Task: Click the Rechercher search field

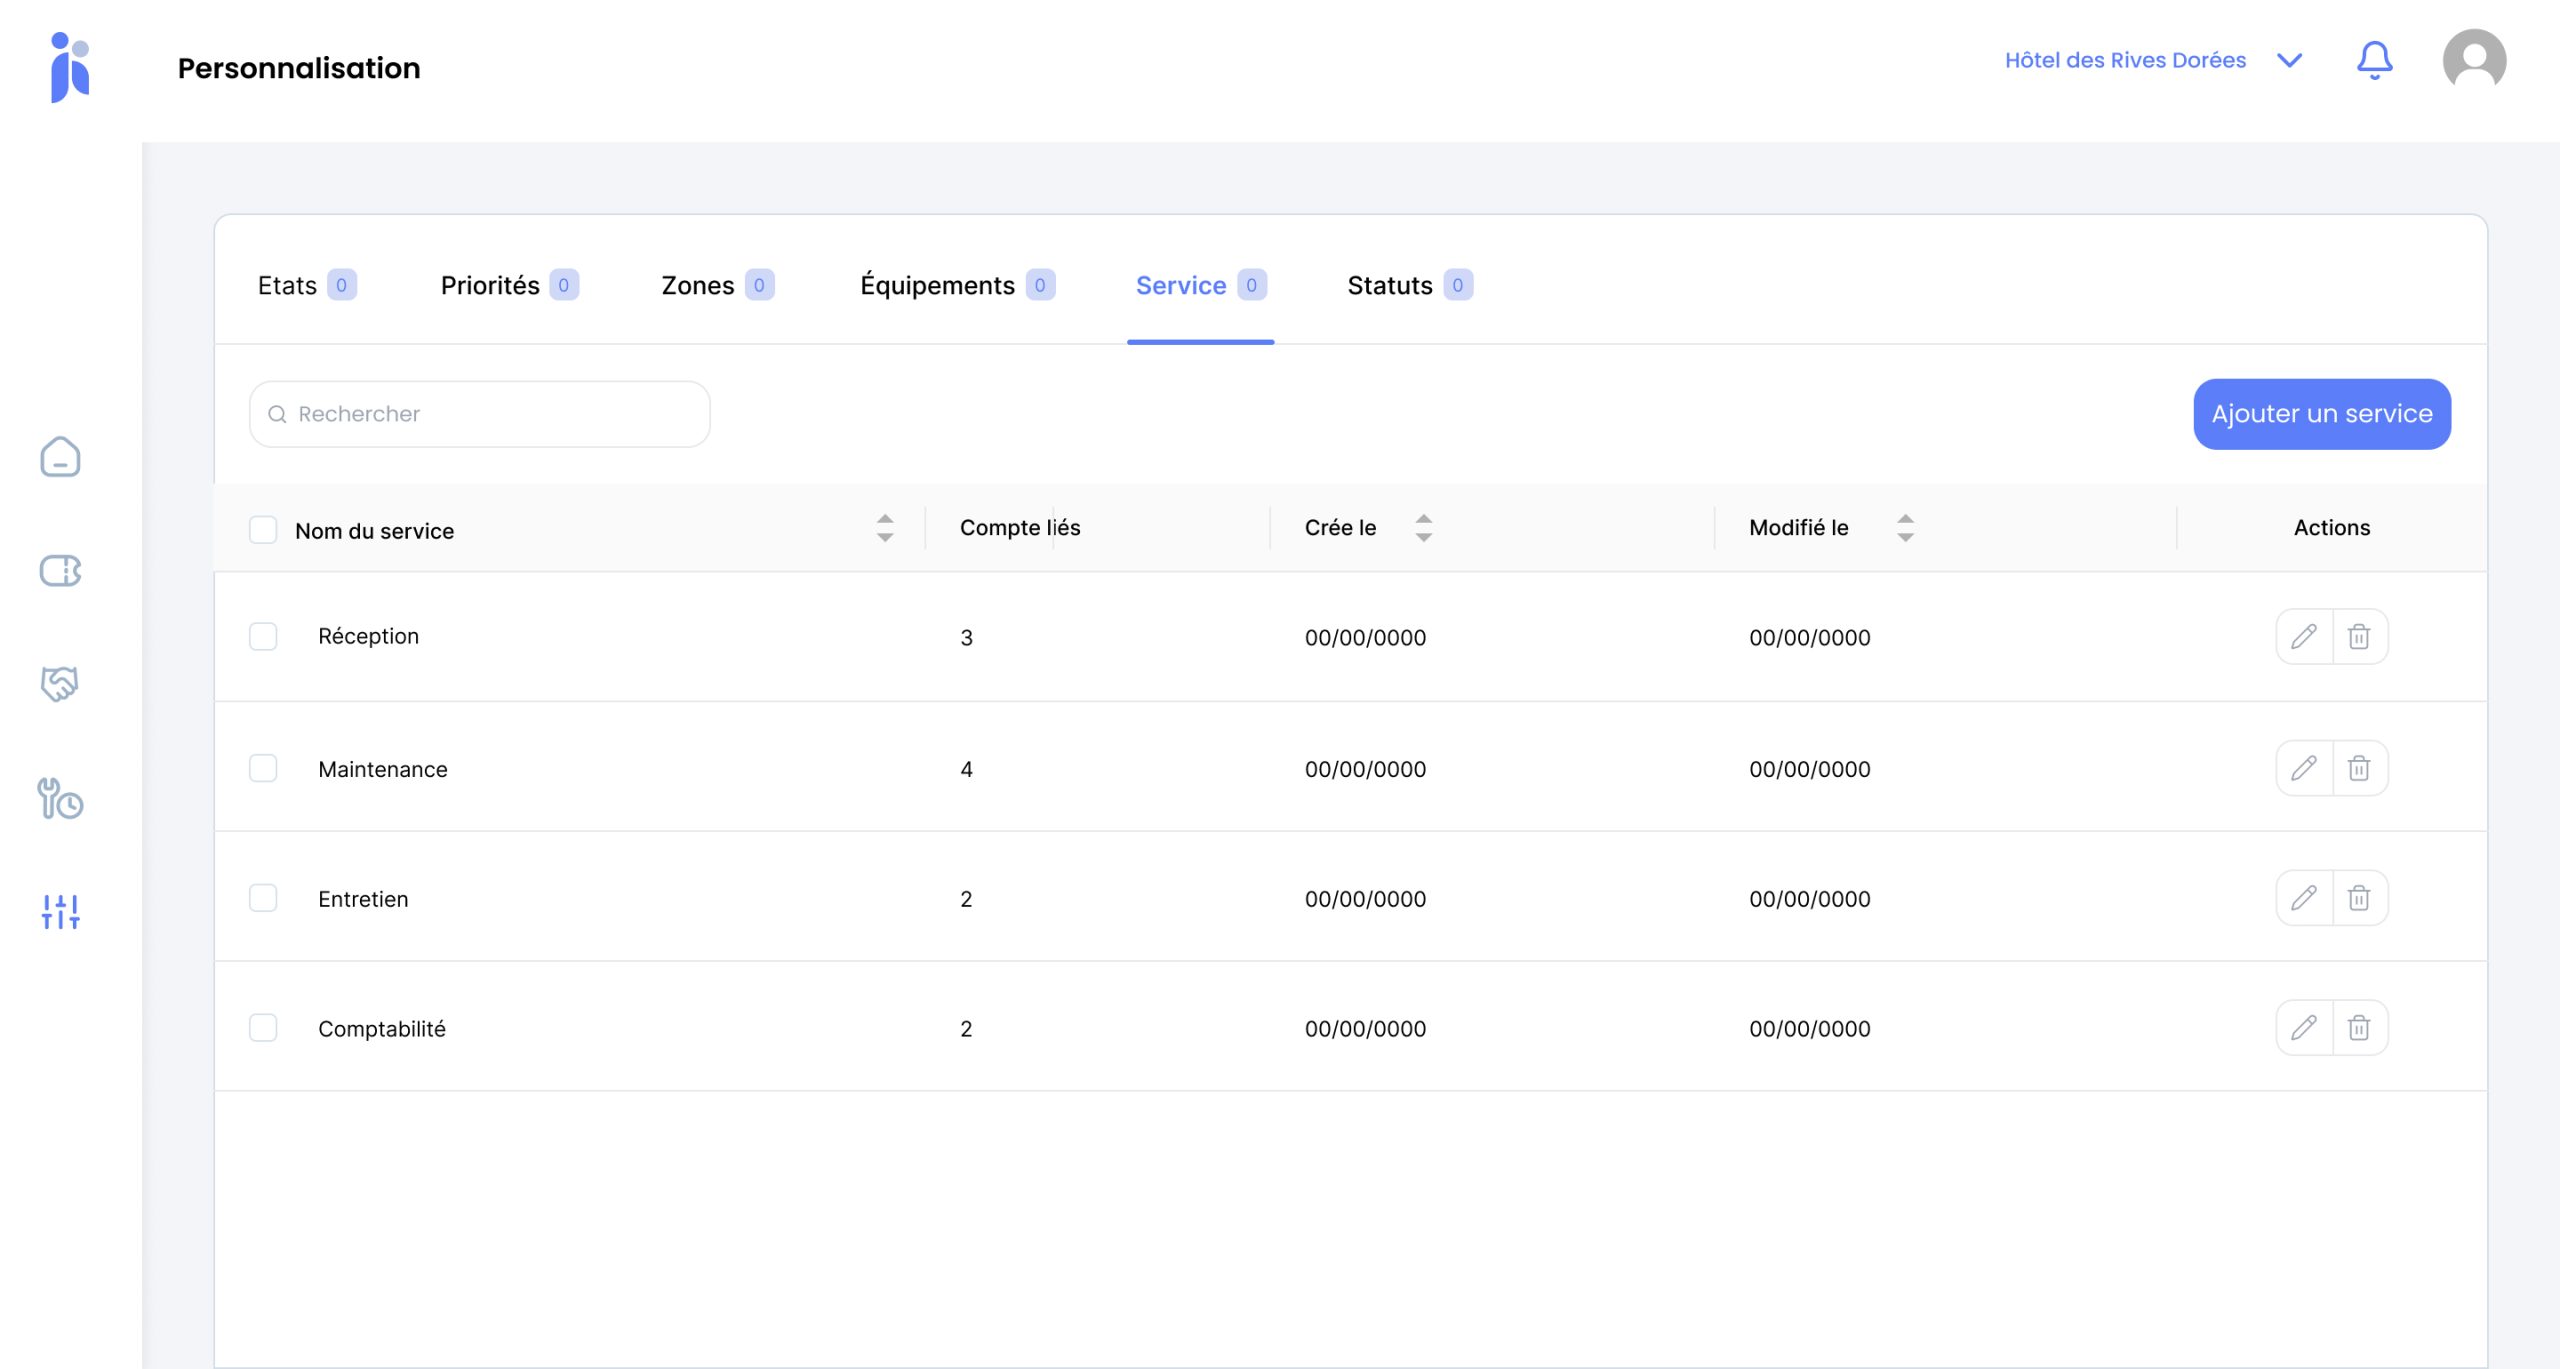Action: pos(480,414)
